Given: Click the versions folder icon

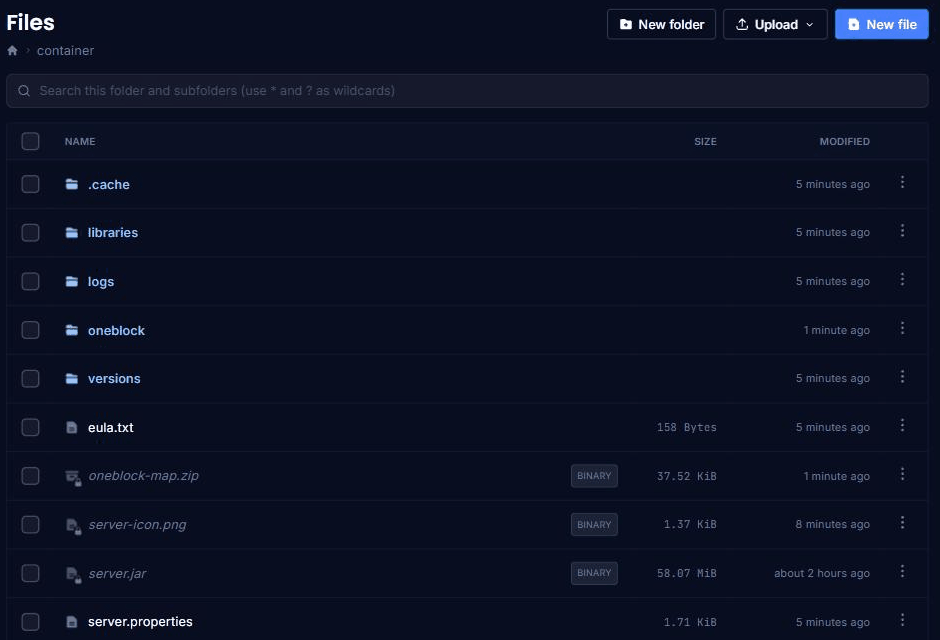Looking at the screenshot, I should pyautogui.click(x=72, y=379).
